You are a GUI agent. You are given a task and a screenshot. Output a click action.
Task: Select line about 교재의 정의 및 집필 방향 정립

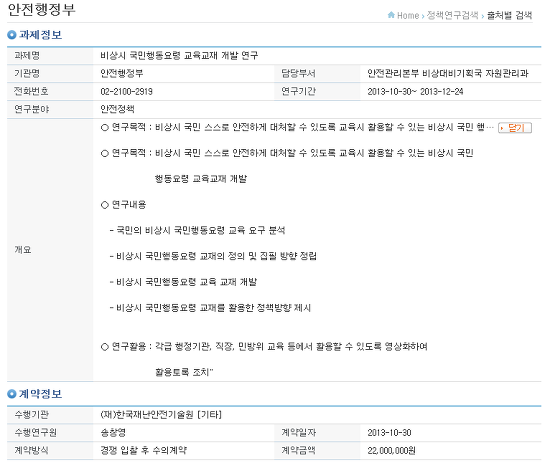click(x=213, y=256)
